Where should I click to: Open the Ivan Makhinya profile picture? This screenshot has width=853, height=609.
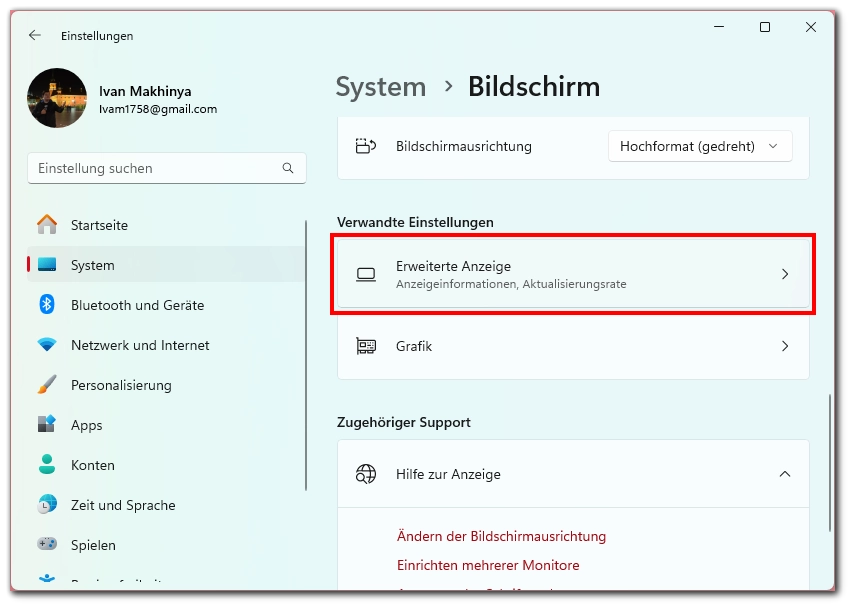pos(57,98)
